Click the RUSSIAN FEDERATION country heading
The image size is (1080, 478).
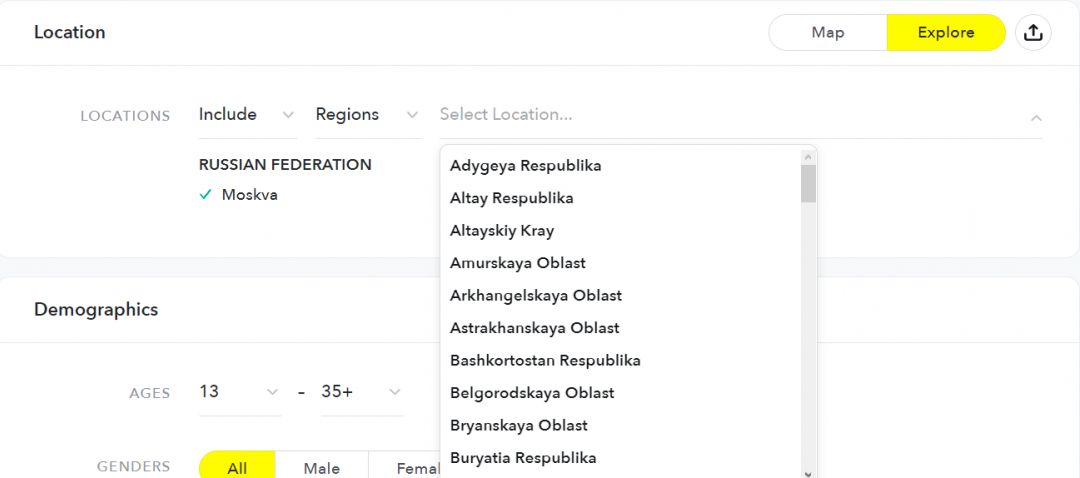coord(285,165)
